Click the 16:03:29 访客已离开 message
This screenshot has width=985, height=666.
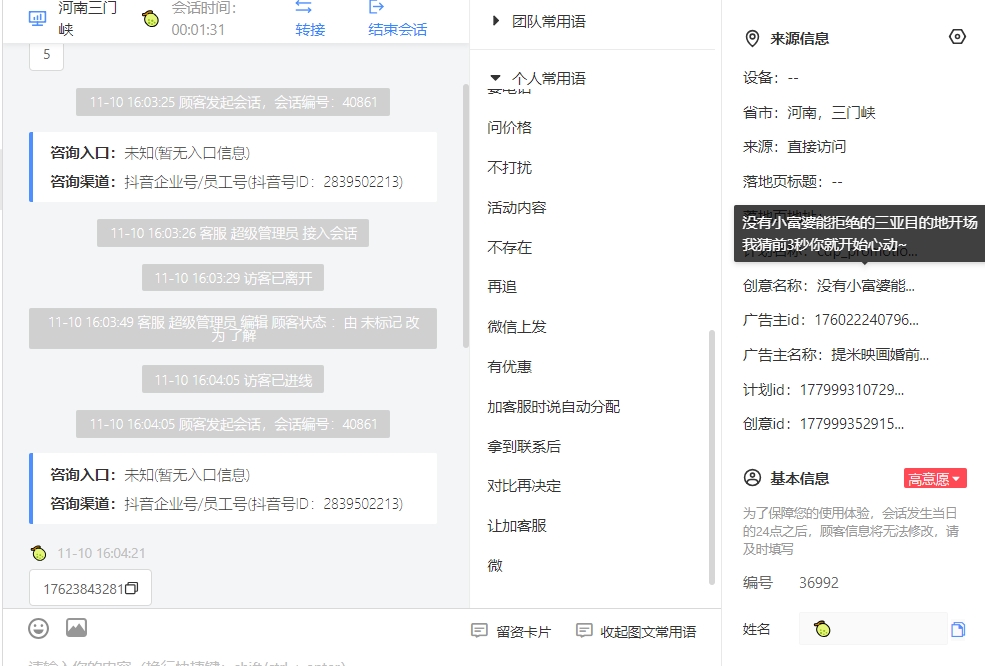(233, 278)
